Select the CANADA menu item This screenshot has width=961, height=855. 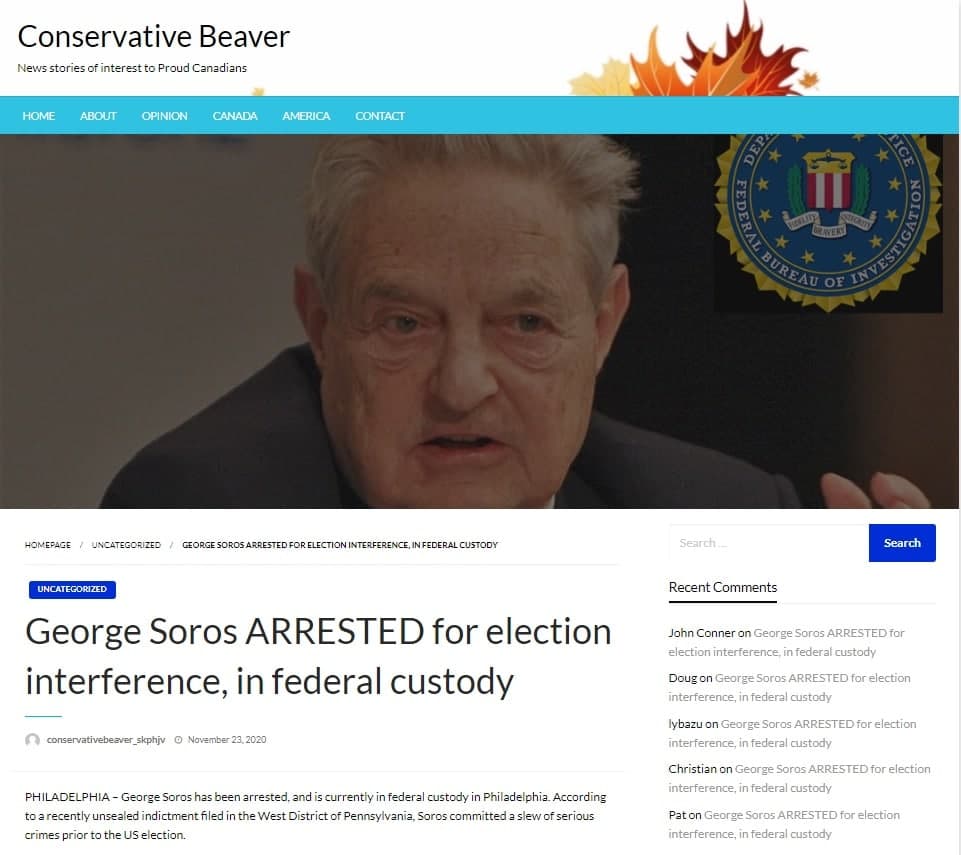point(235,116)
